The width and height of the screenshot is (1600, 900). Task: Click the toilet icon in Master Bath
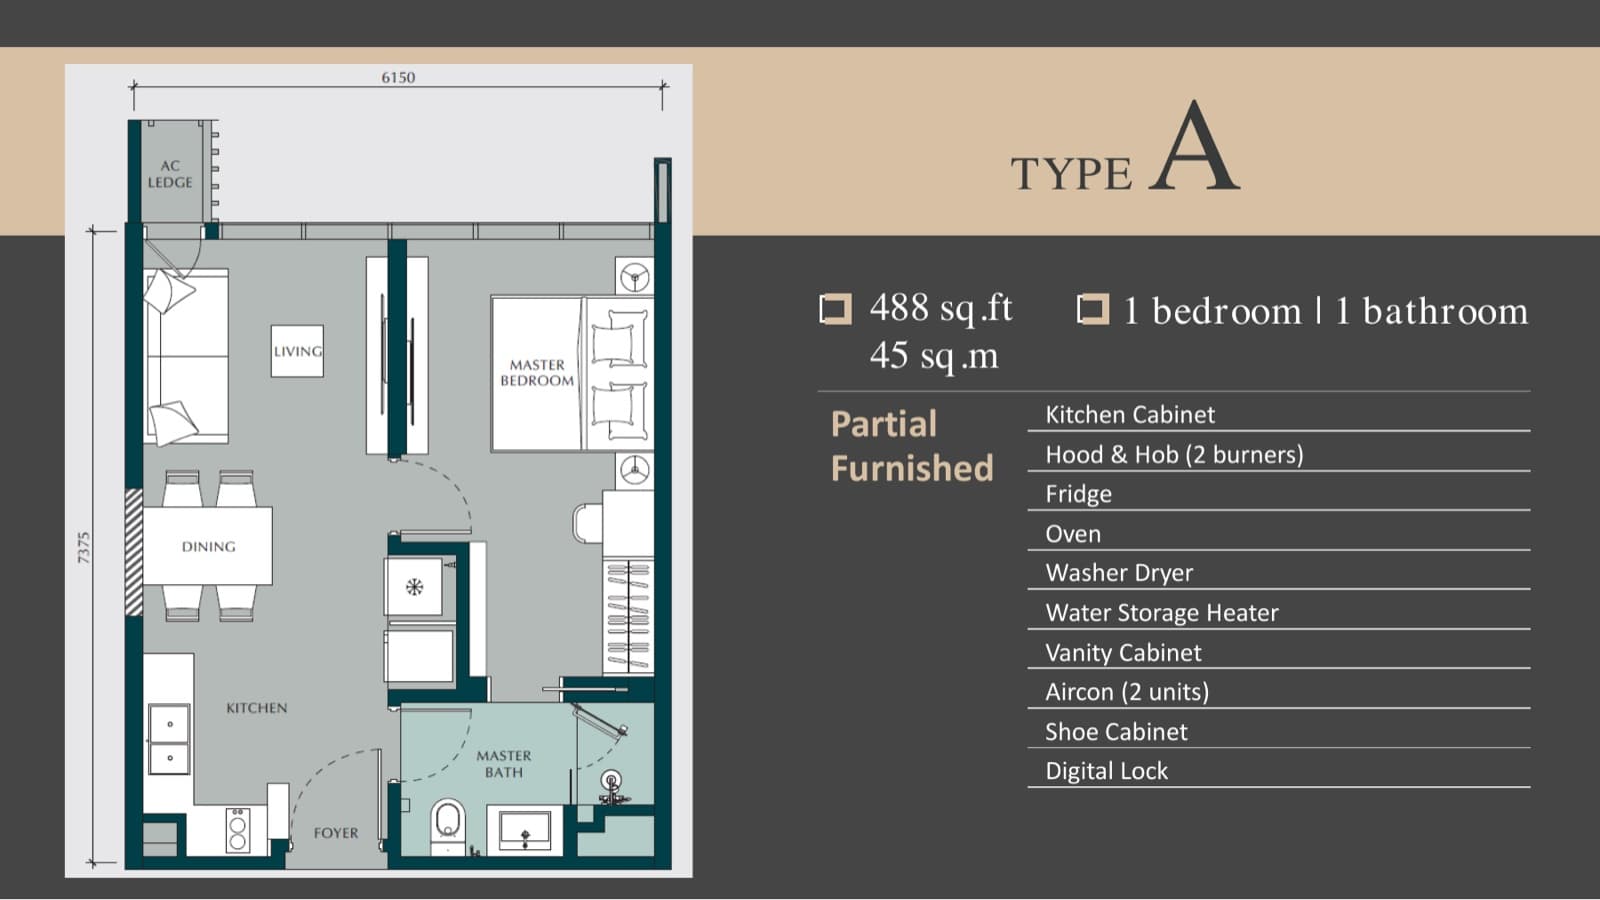(x=447, y=826)
